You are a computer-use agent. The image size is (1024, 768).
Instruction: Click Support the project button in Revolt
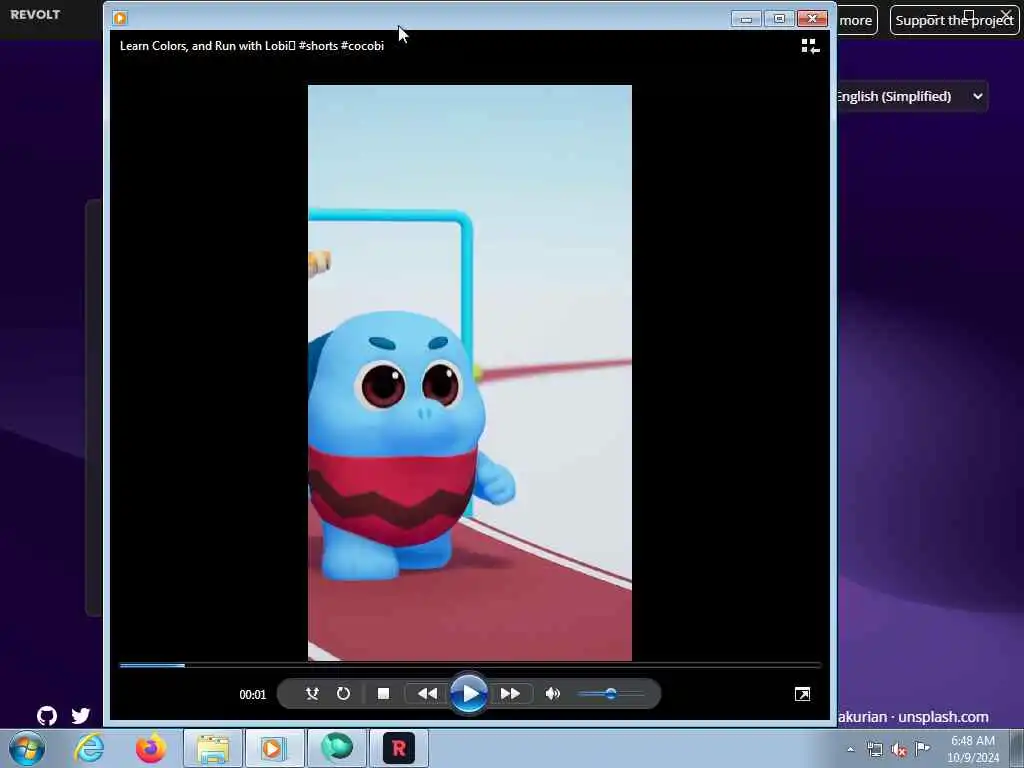[x=954, y=20]
